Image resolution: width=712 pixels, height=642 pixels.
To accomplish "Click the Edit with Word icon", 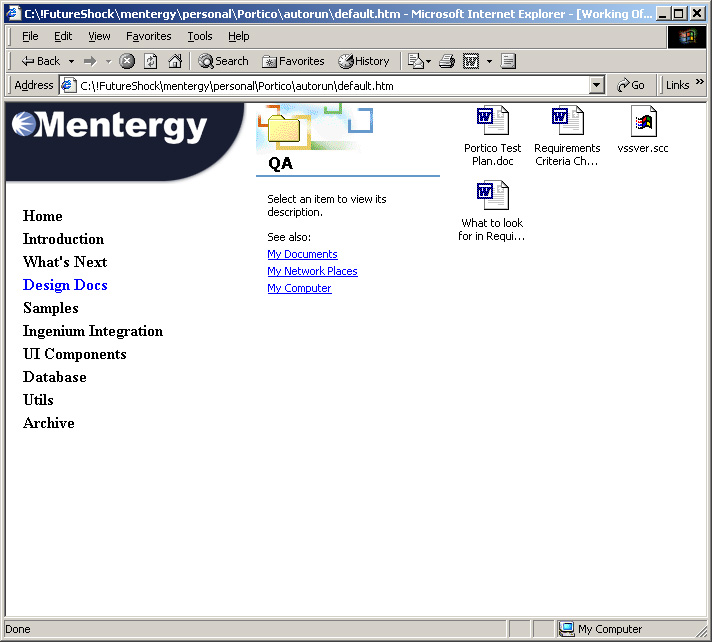I will tap(471, 61).
